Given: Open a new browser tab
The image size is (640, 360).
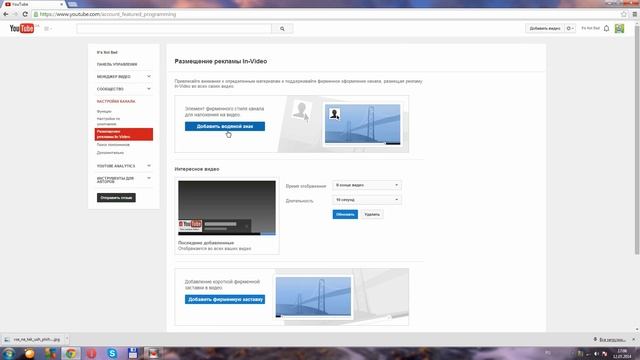Looking at the screenshot, I should [x=72, y=4].
